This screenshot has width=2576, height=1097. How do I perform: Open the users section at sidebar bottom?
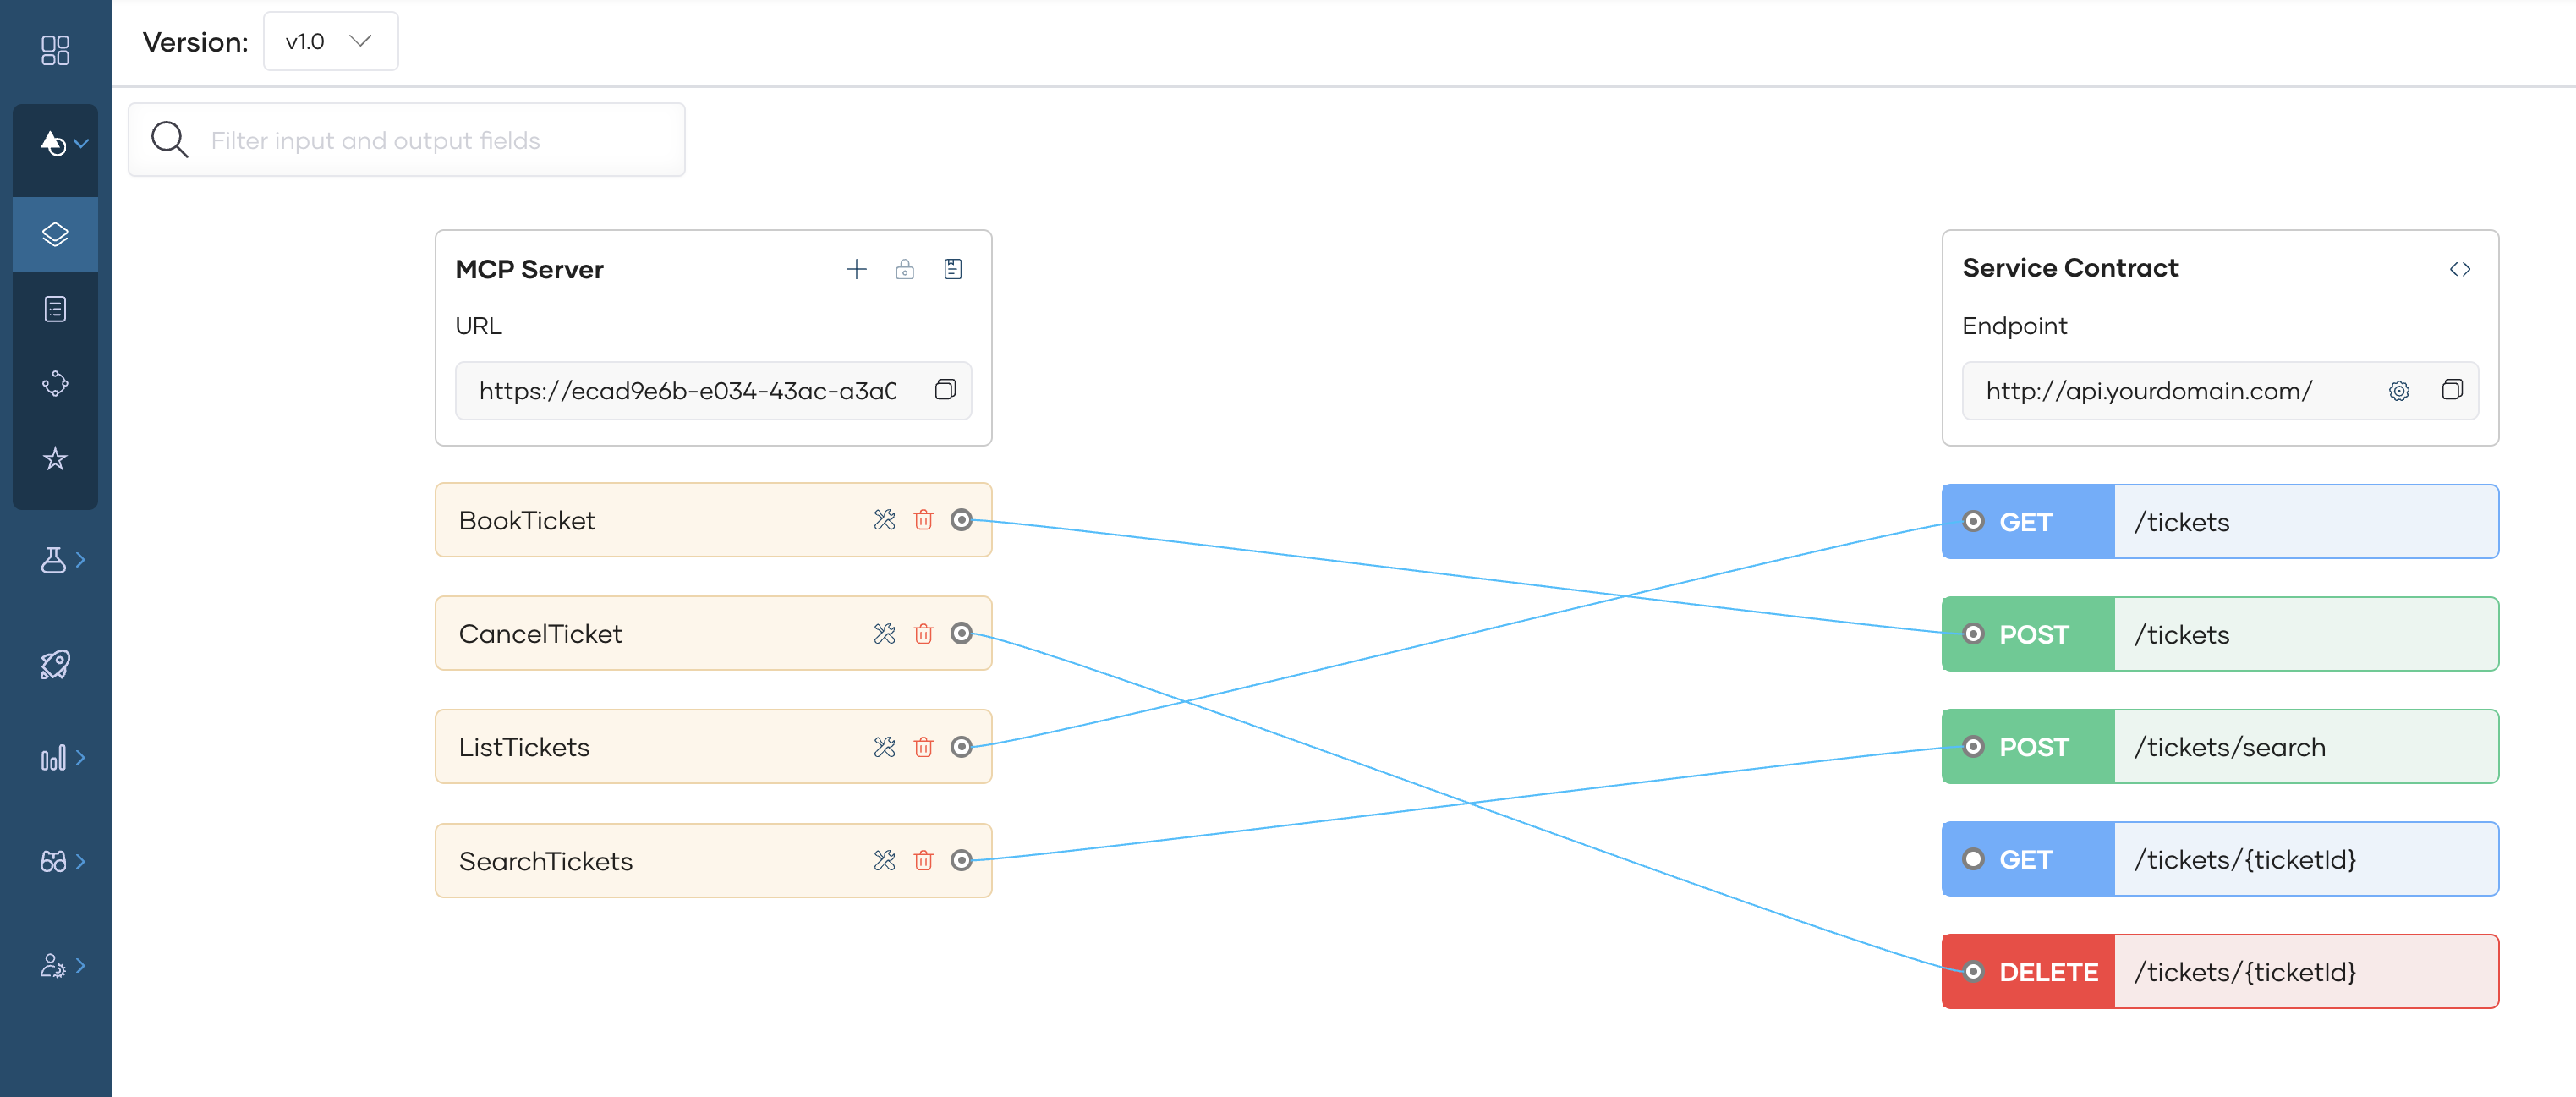(x=55, y=965)
